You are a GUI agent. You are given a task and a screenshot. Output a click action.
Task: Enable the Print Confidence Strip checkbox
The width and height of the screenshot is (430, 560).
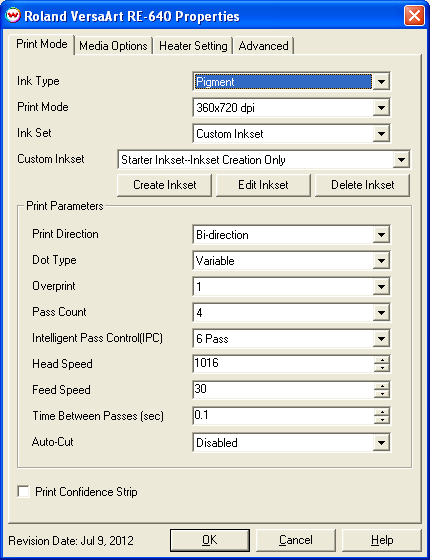coord(24,491)
